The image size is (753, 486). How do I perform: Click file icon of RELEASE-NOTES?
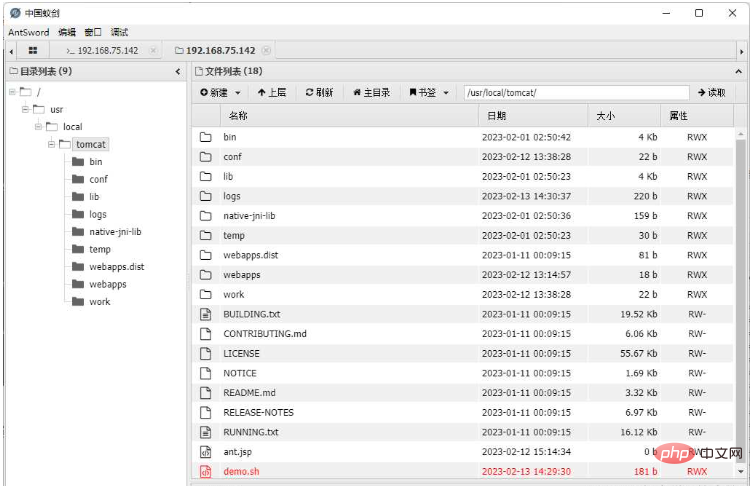click(x=206, y=413)
